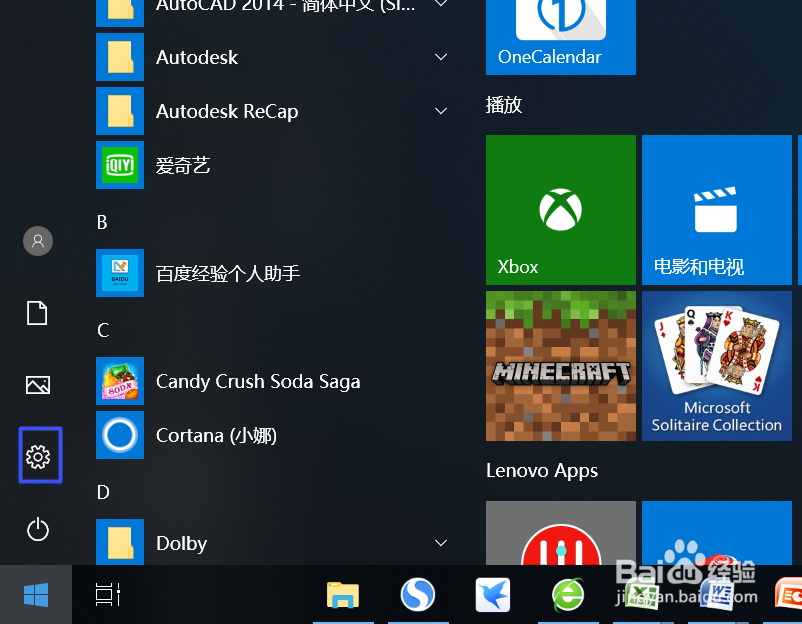Launch iQIYI app icon
Image resolution: width=802 pixels, height=624 pixels.
[x=120, y=165]
